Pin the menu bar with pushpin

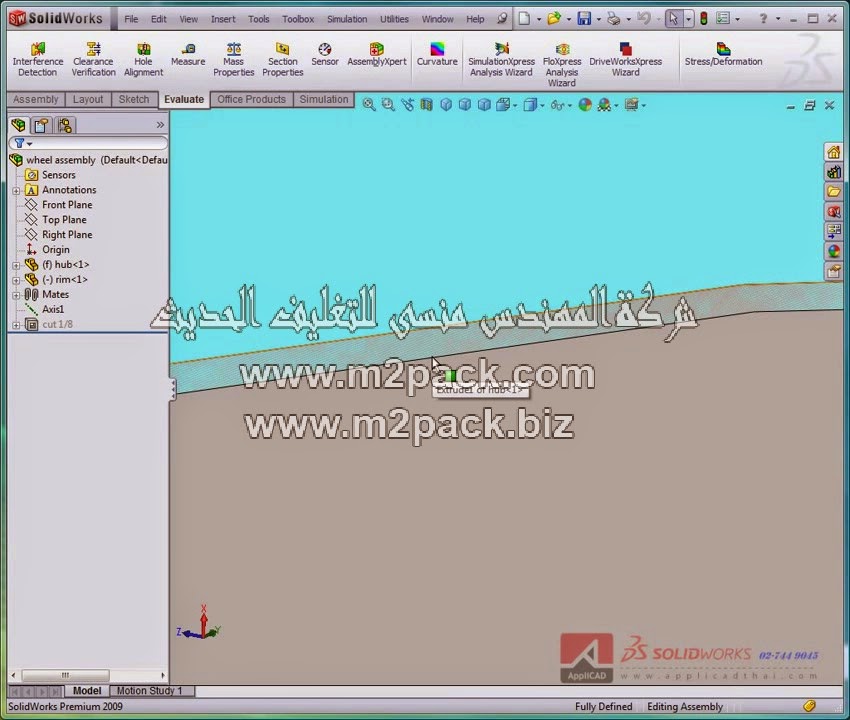point(503,19)
